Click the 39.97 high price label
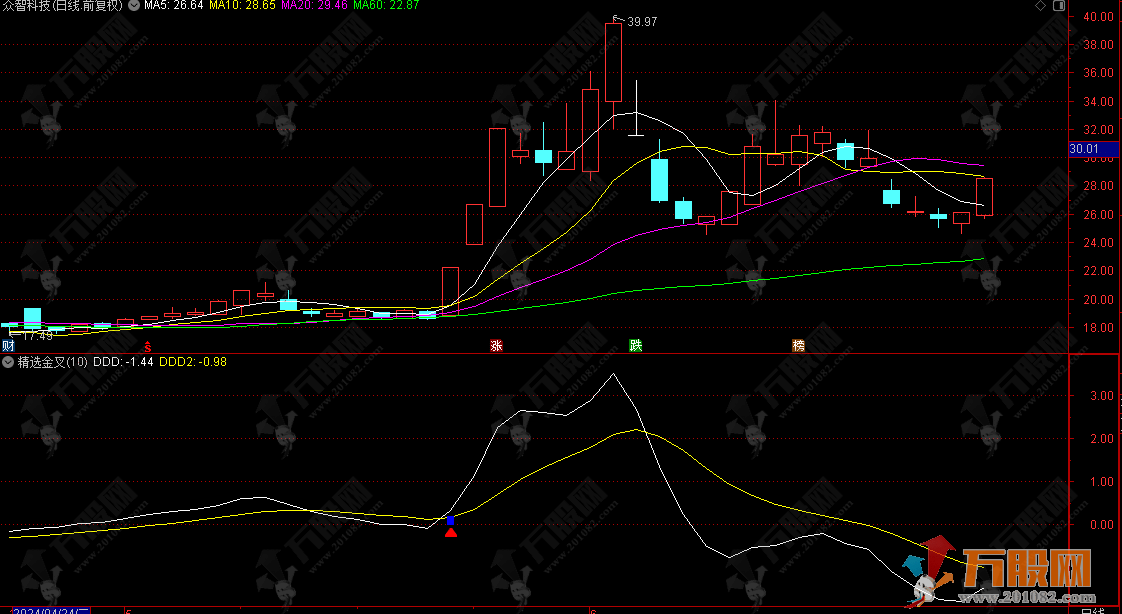Image resolution: width=1122 pixels, height=614 pixels. pyautogui.click(x=642, y=21)
